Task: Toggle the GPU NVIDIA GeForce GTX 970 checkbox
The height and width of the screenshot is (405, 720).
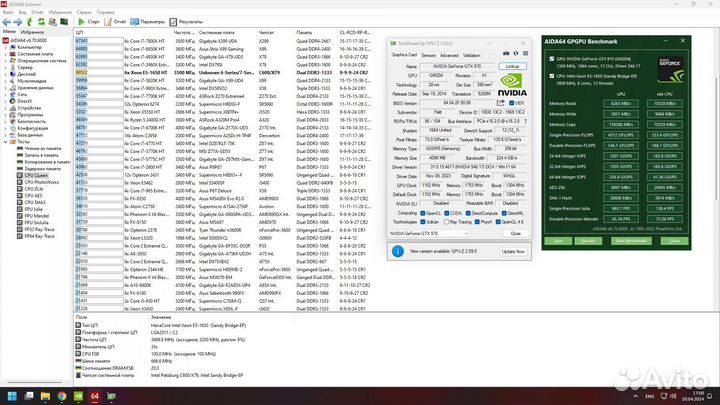Action: point(551,59)
